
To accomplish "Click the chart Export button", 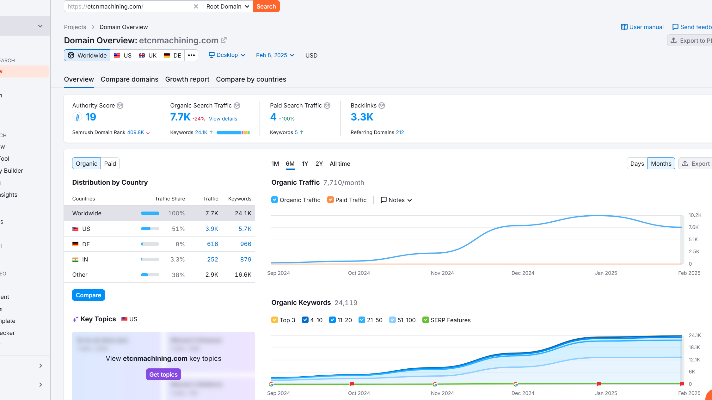I will click(x=696, y=164).
